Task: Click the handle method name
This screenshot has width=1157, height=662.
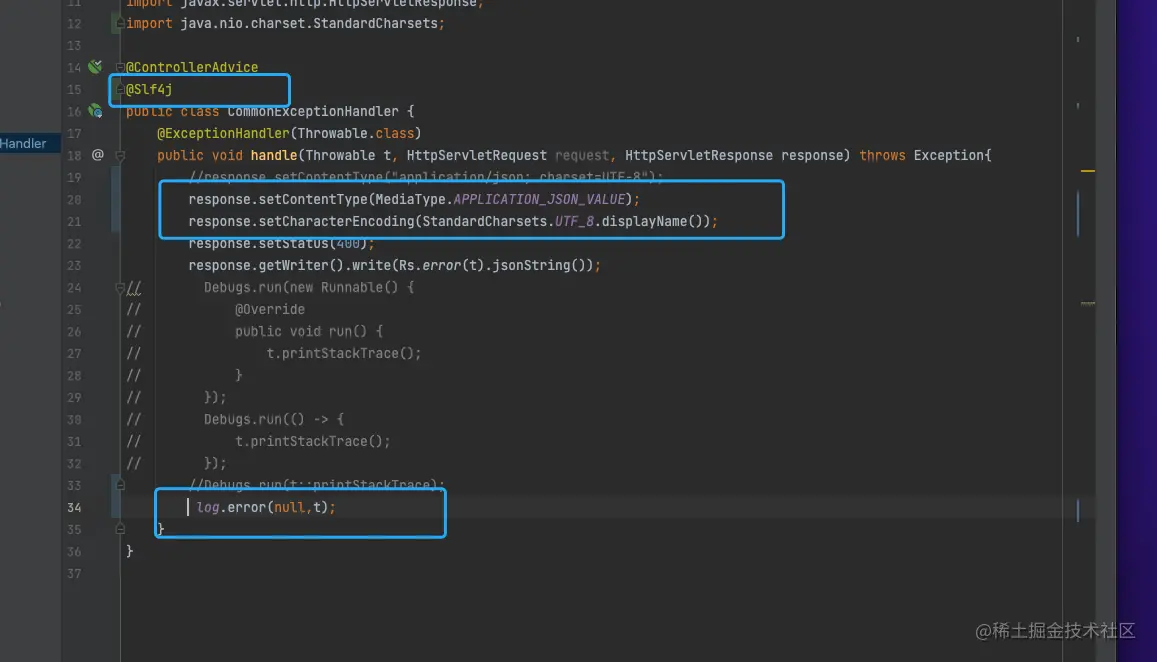Action: (x=274, y=155)
